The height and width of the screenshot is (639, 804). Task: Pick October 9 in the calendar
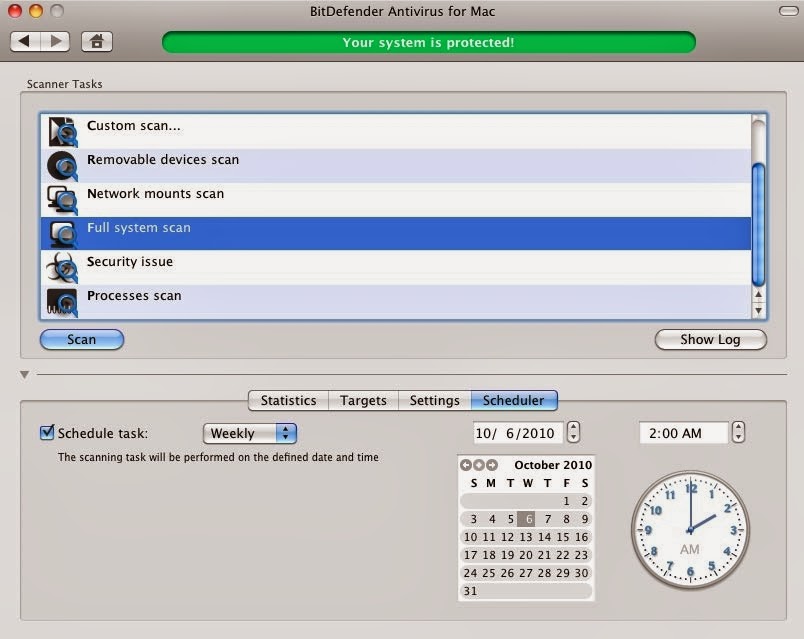point(585,519)
